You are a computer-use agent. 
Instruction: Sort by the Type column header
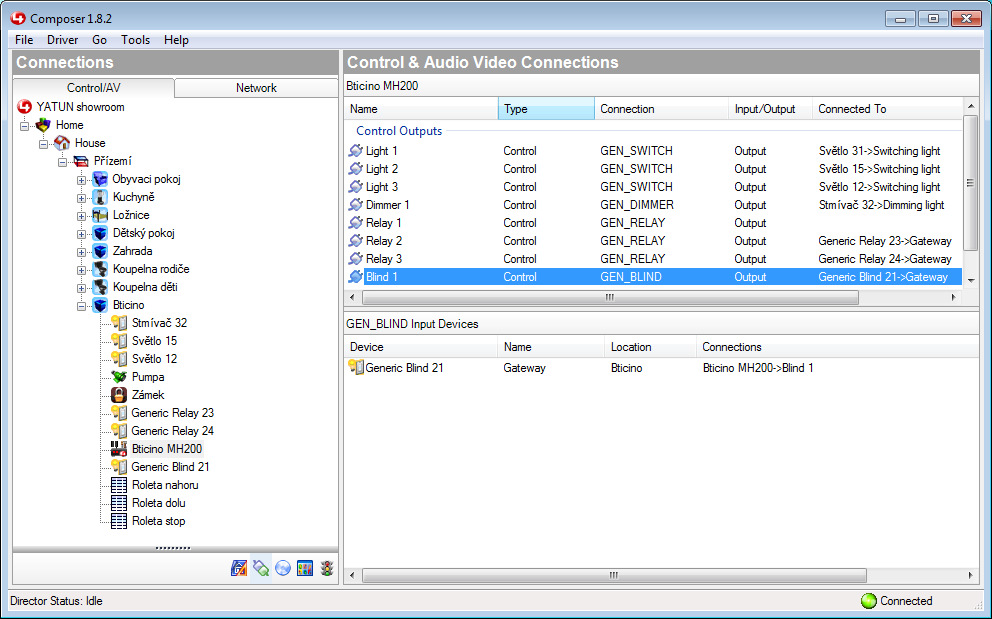[x=545, y=109]
